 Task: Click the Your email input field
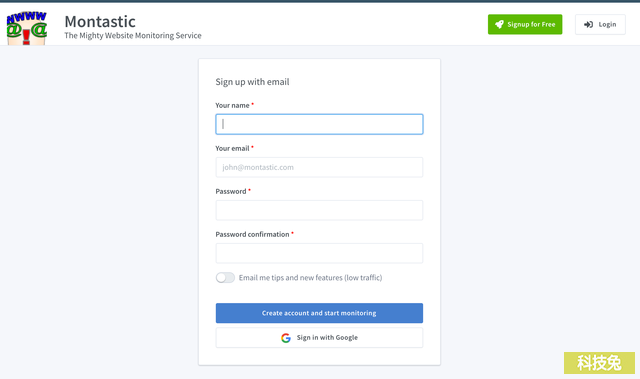click(319, 167)
